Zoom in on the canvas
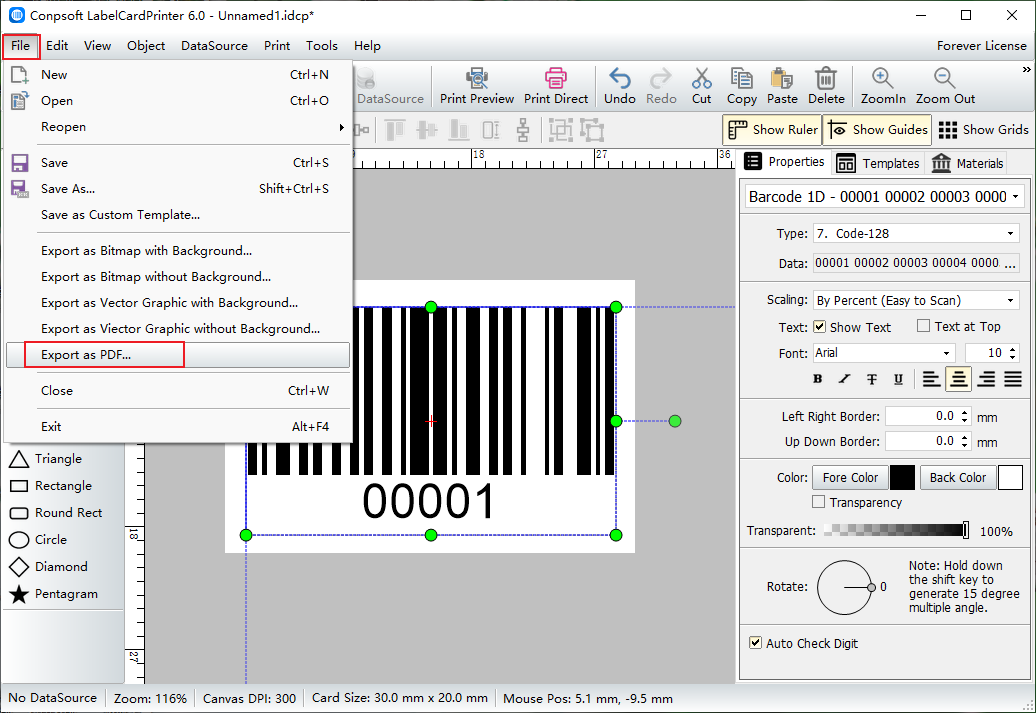The width and height of the screenshot is (1036, 713). [883, 86]
